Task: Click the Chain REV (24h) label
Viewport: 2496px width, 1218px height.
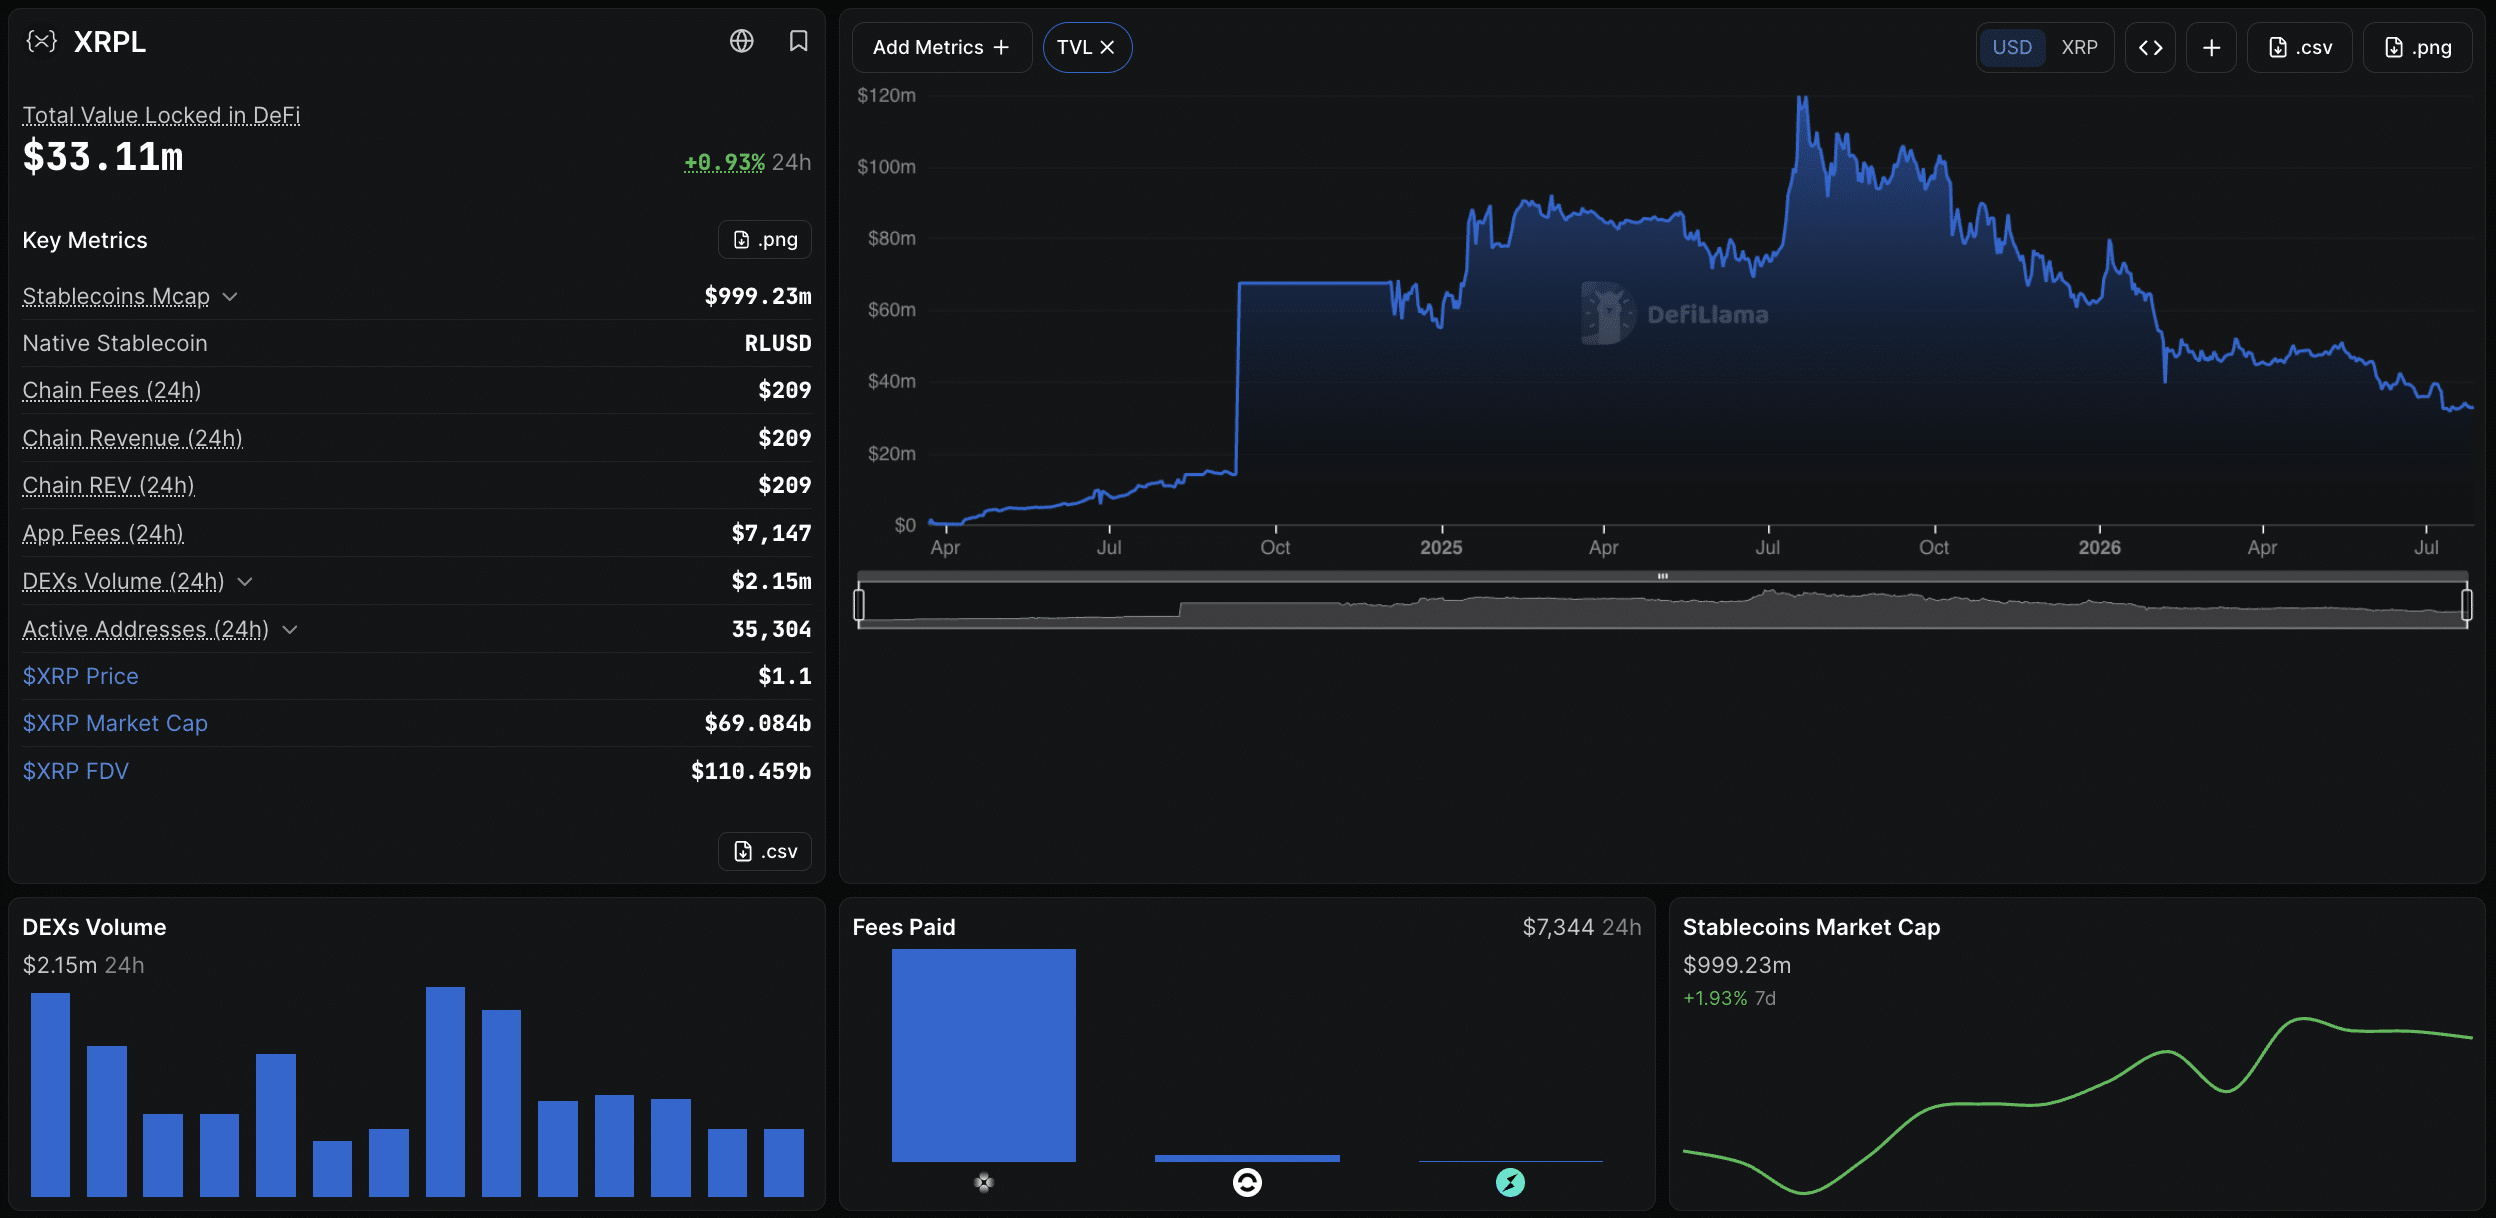Action: click(108, 485)
